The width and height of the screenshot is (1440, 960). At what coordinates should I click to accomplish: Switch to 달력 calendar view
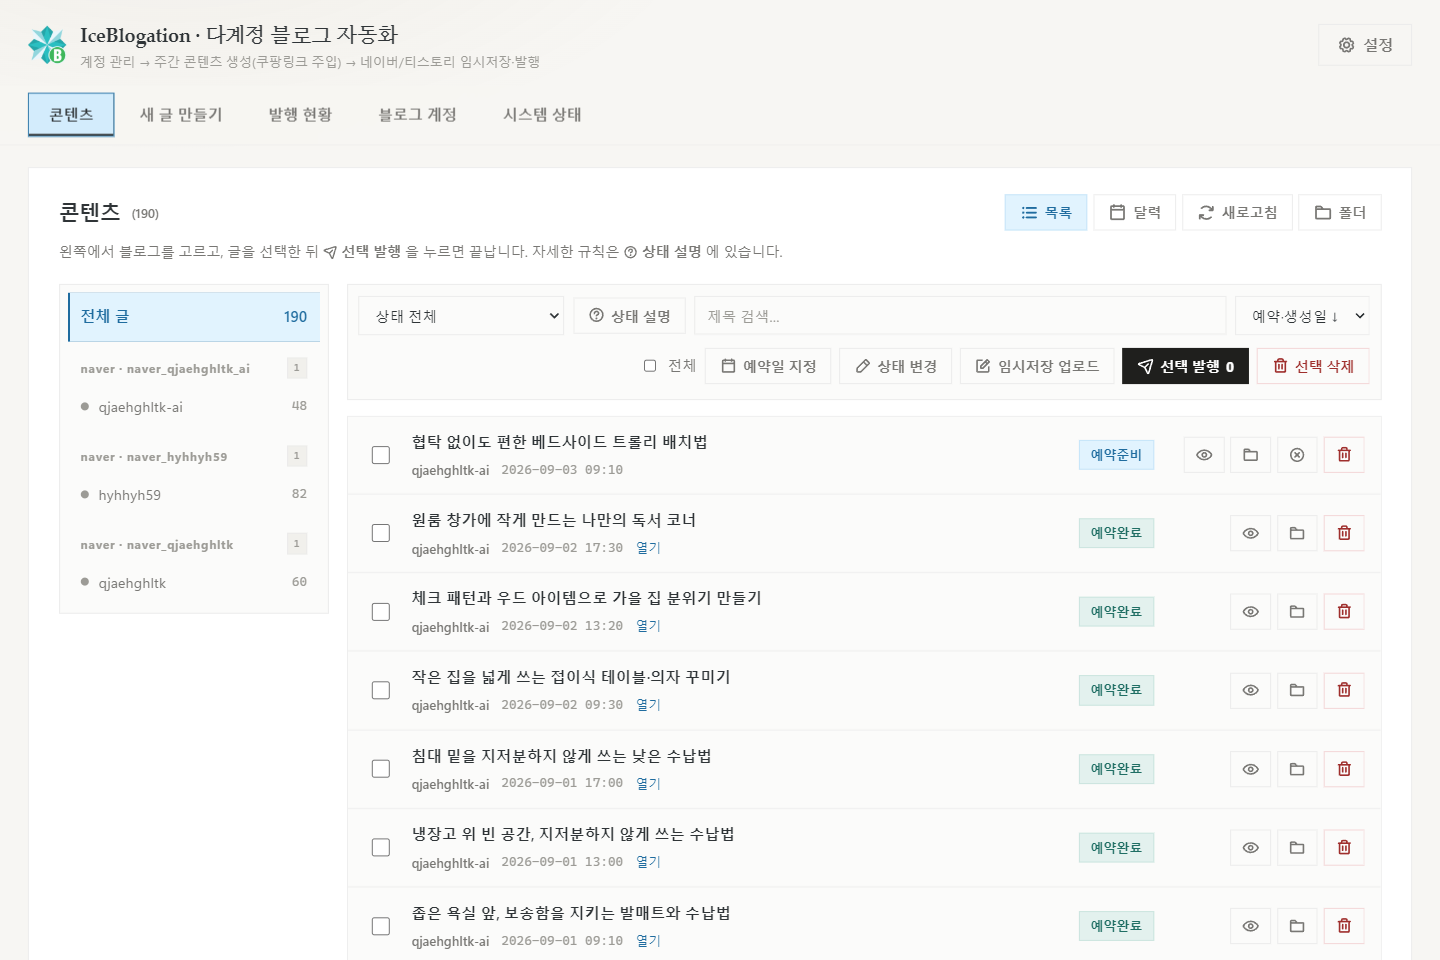(1135, 212)
